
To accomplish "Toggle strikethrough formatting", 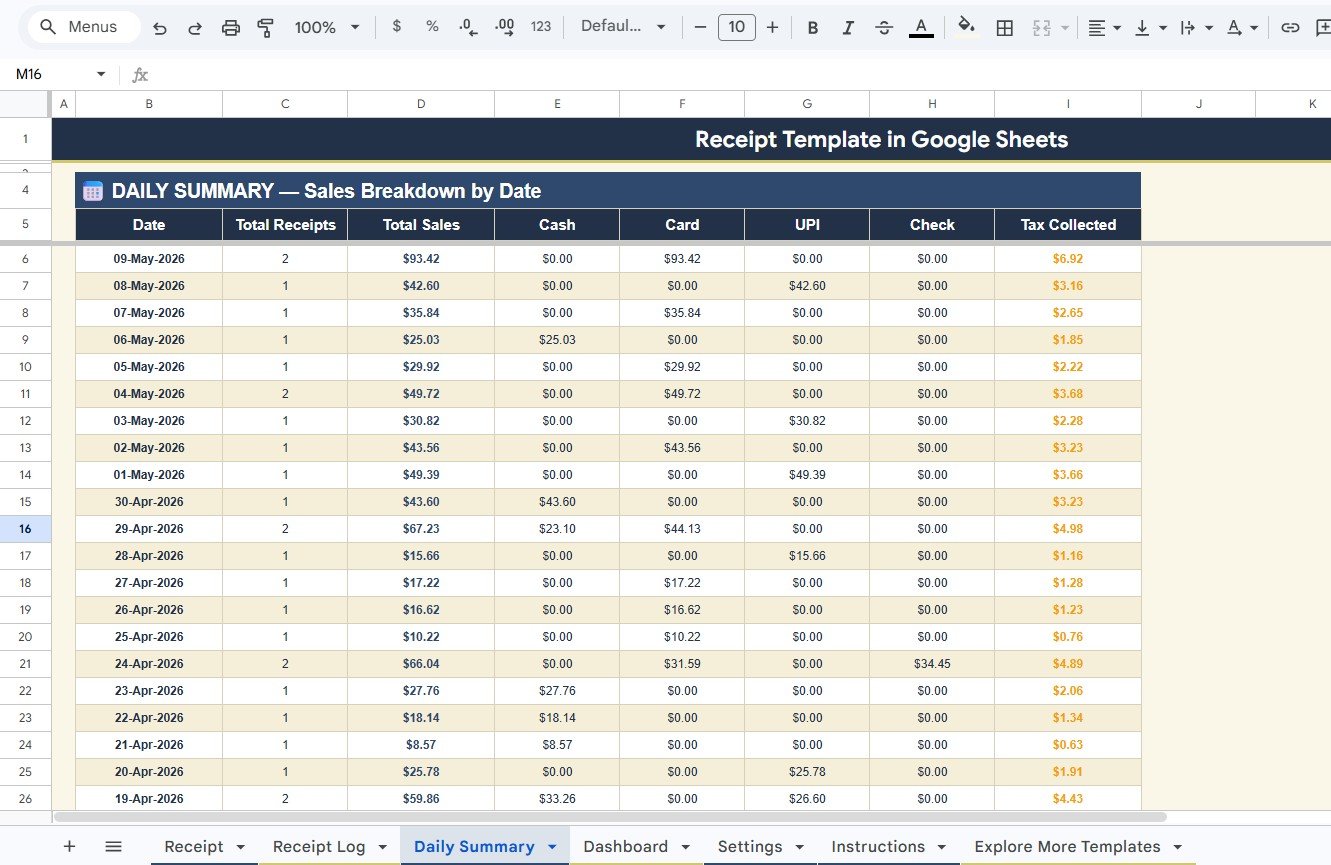I will click(x=884, y=28).
